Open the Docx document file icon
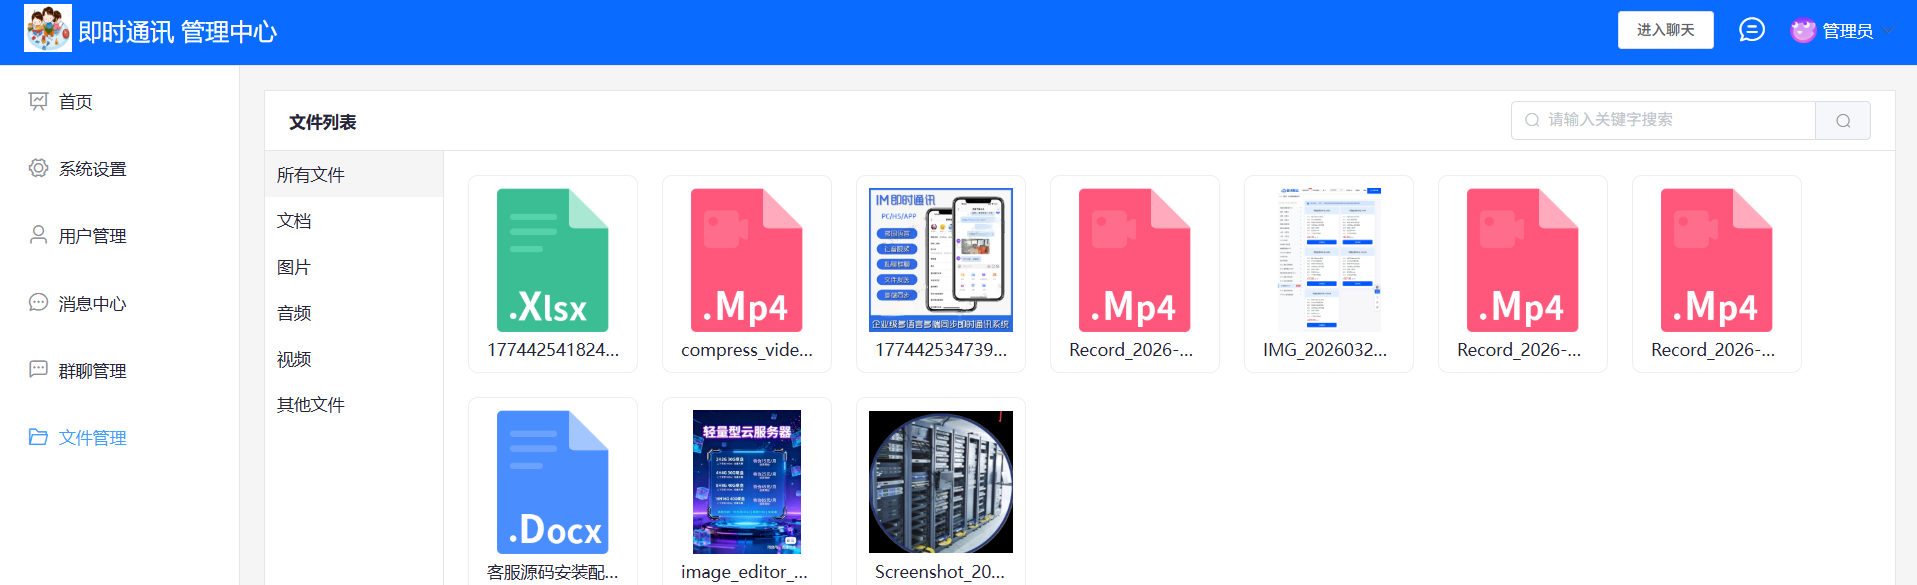Image resolution: width=1917 pixels, height=585 pixels. click(x=552, y=482)
